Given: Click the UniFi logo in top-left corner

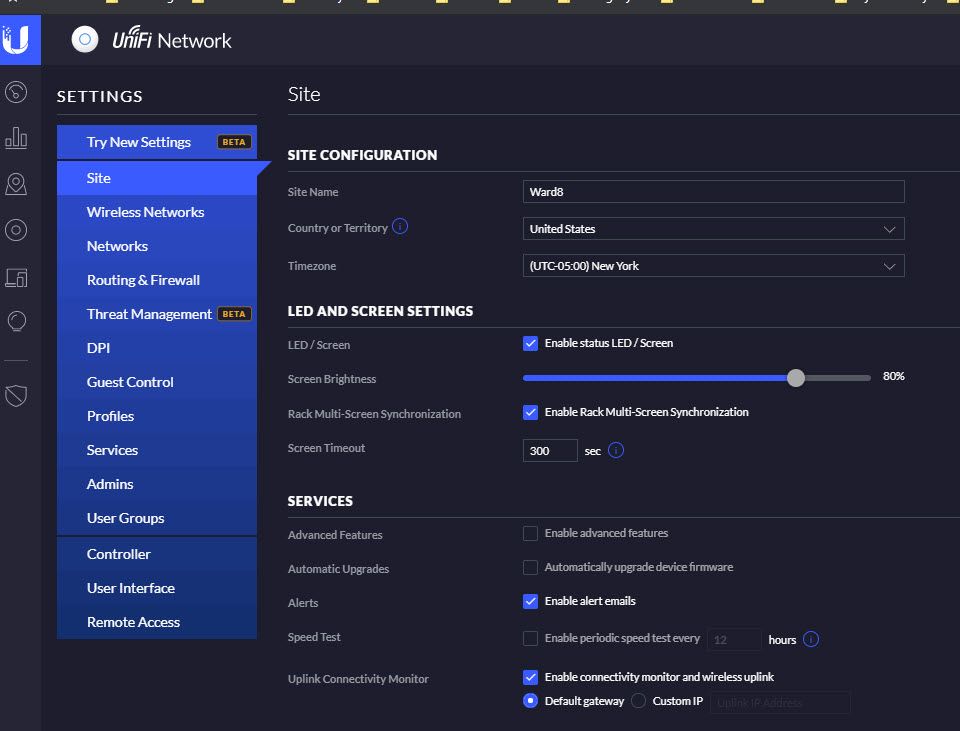Looking at the screenshot, I should (x=17, y=40).
